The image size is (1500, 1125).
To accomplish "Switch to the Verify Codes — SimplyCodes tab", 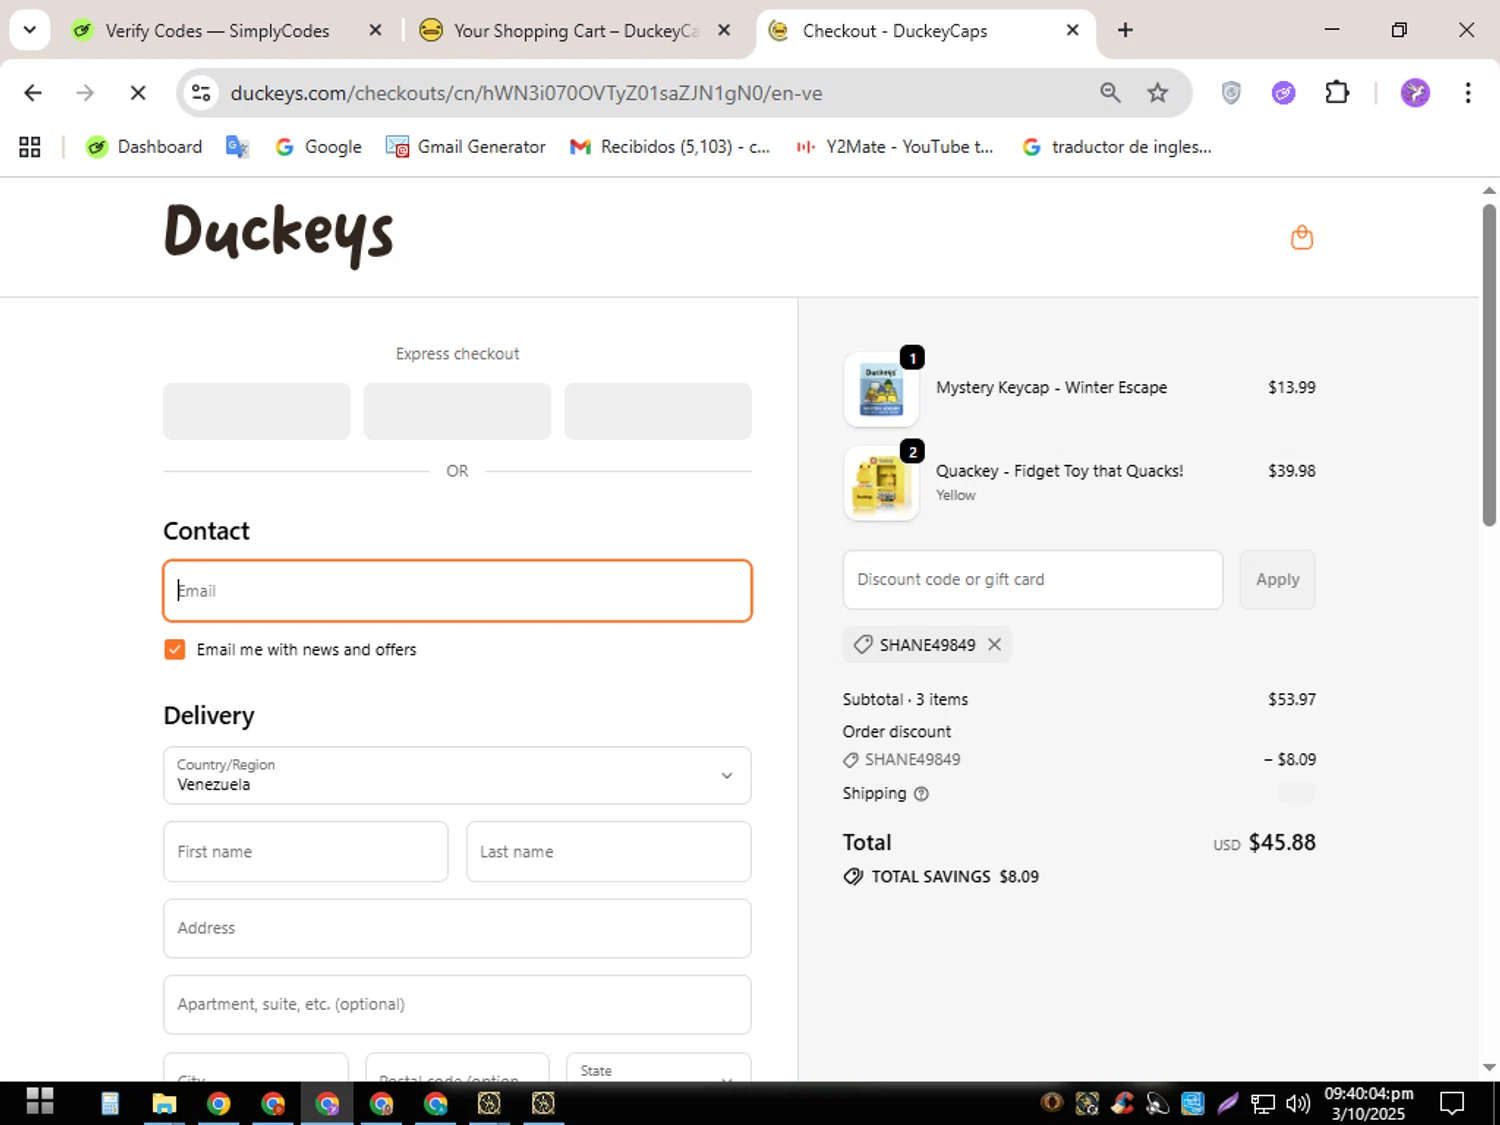I will [217, 31].
